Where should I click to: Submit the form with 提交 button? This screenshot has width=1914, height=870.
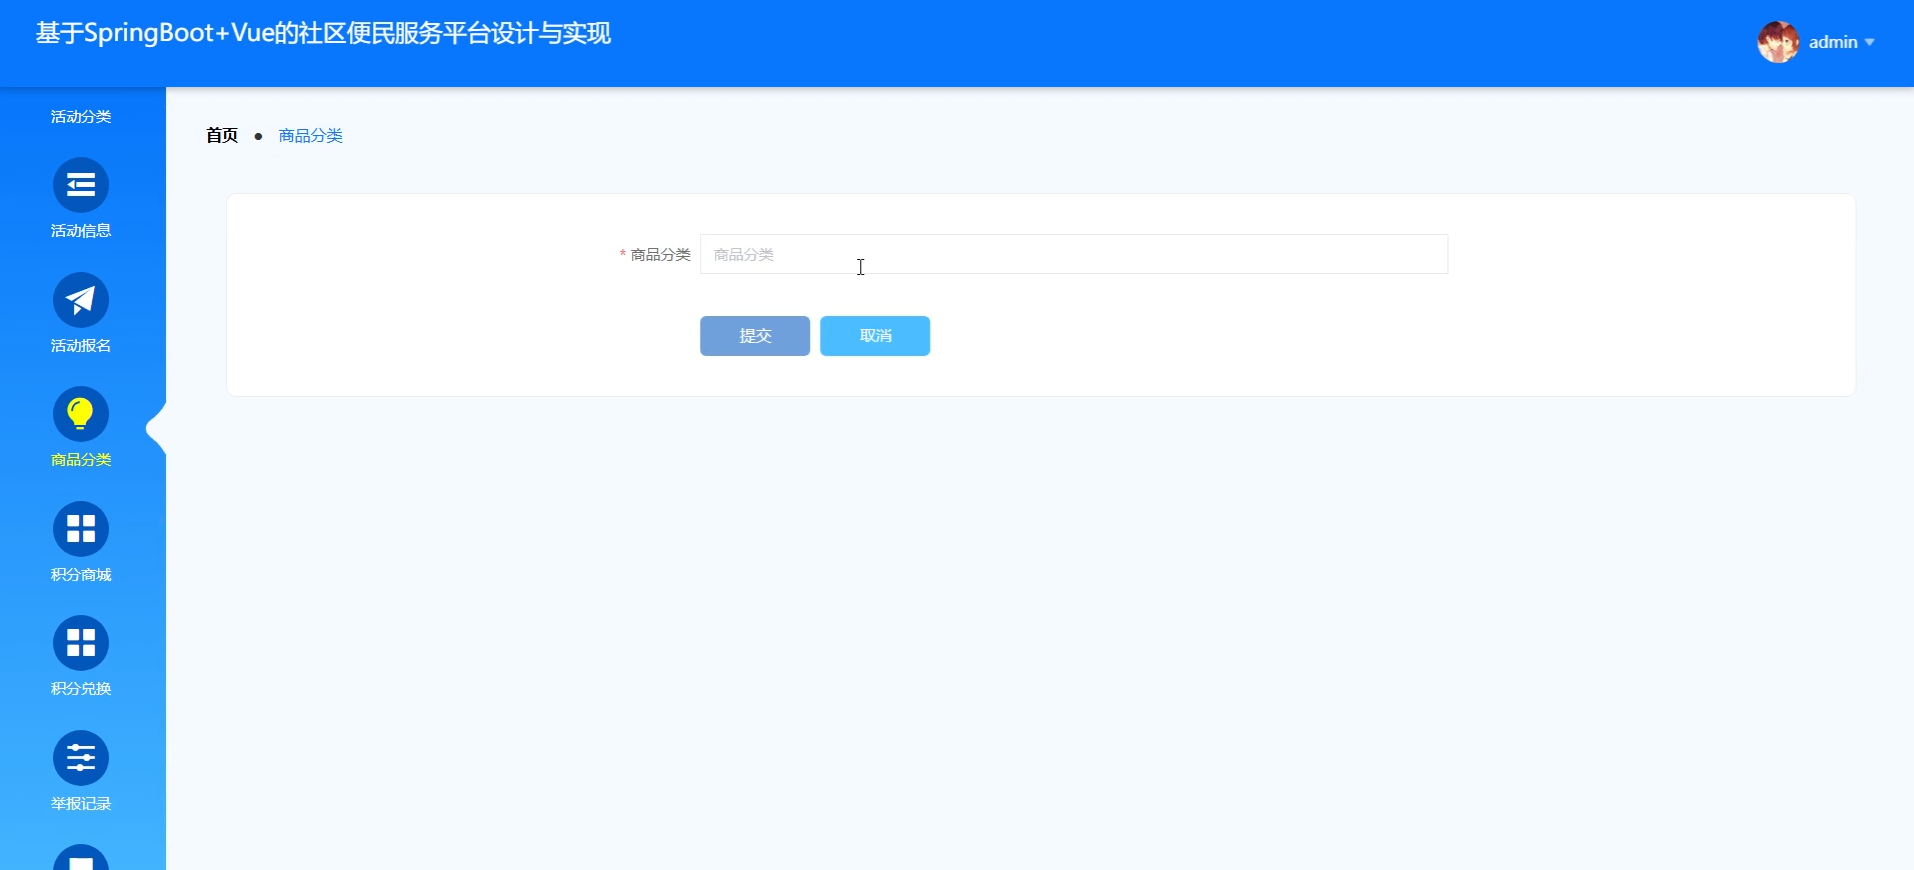[755, 336]
